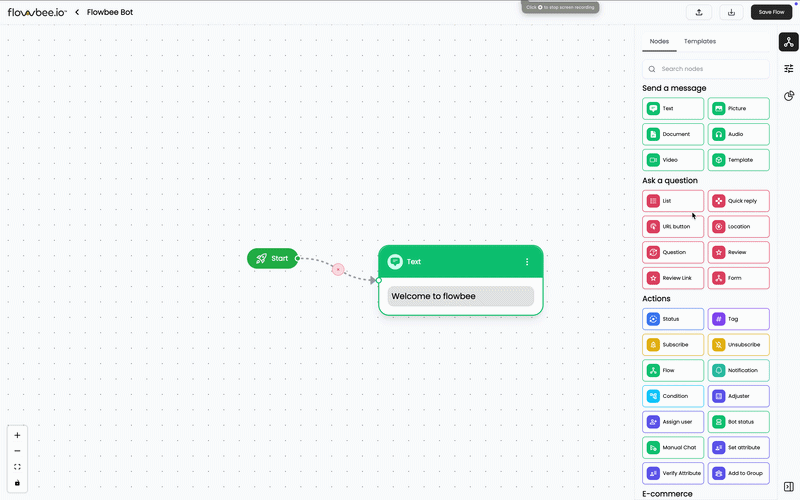Fit the canvas view to screen
Image resolution: width=800 pixels, height=500 pixels.
click(x=17, y=467)
